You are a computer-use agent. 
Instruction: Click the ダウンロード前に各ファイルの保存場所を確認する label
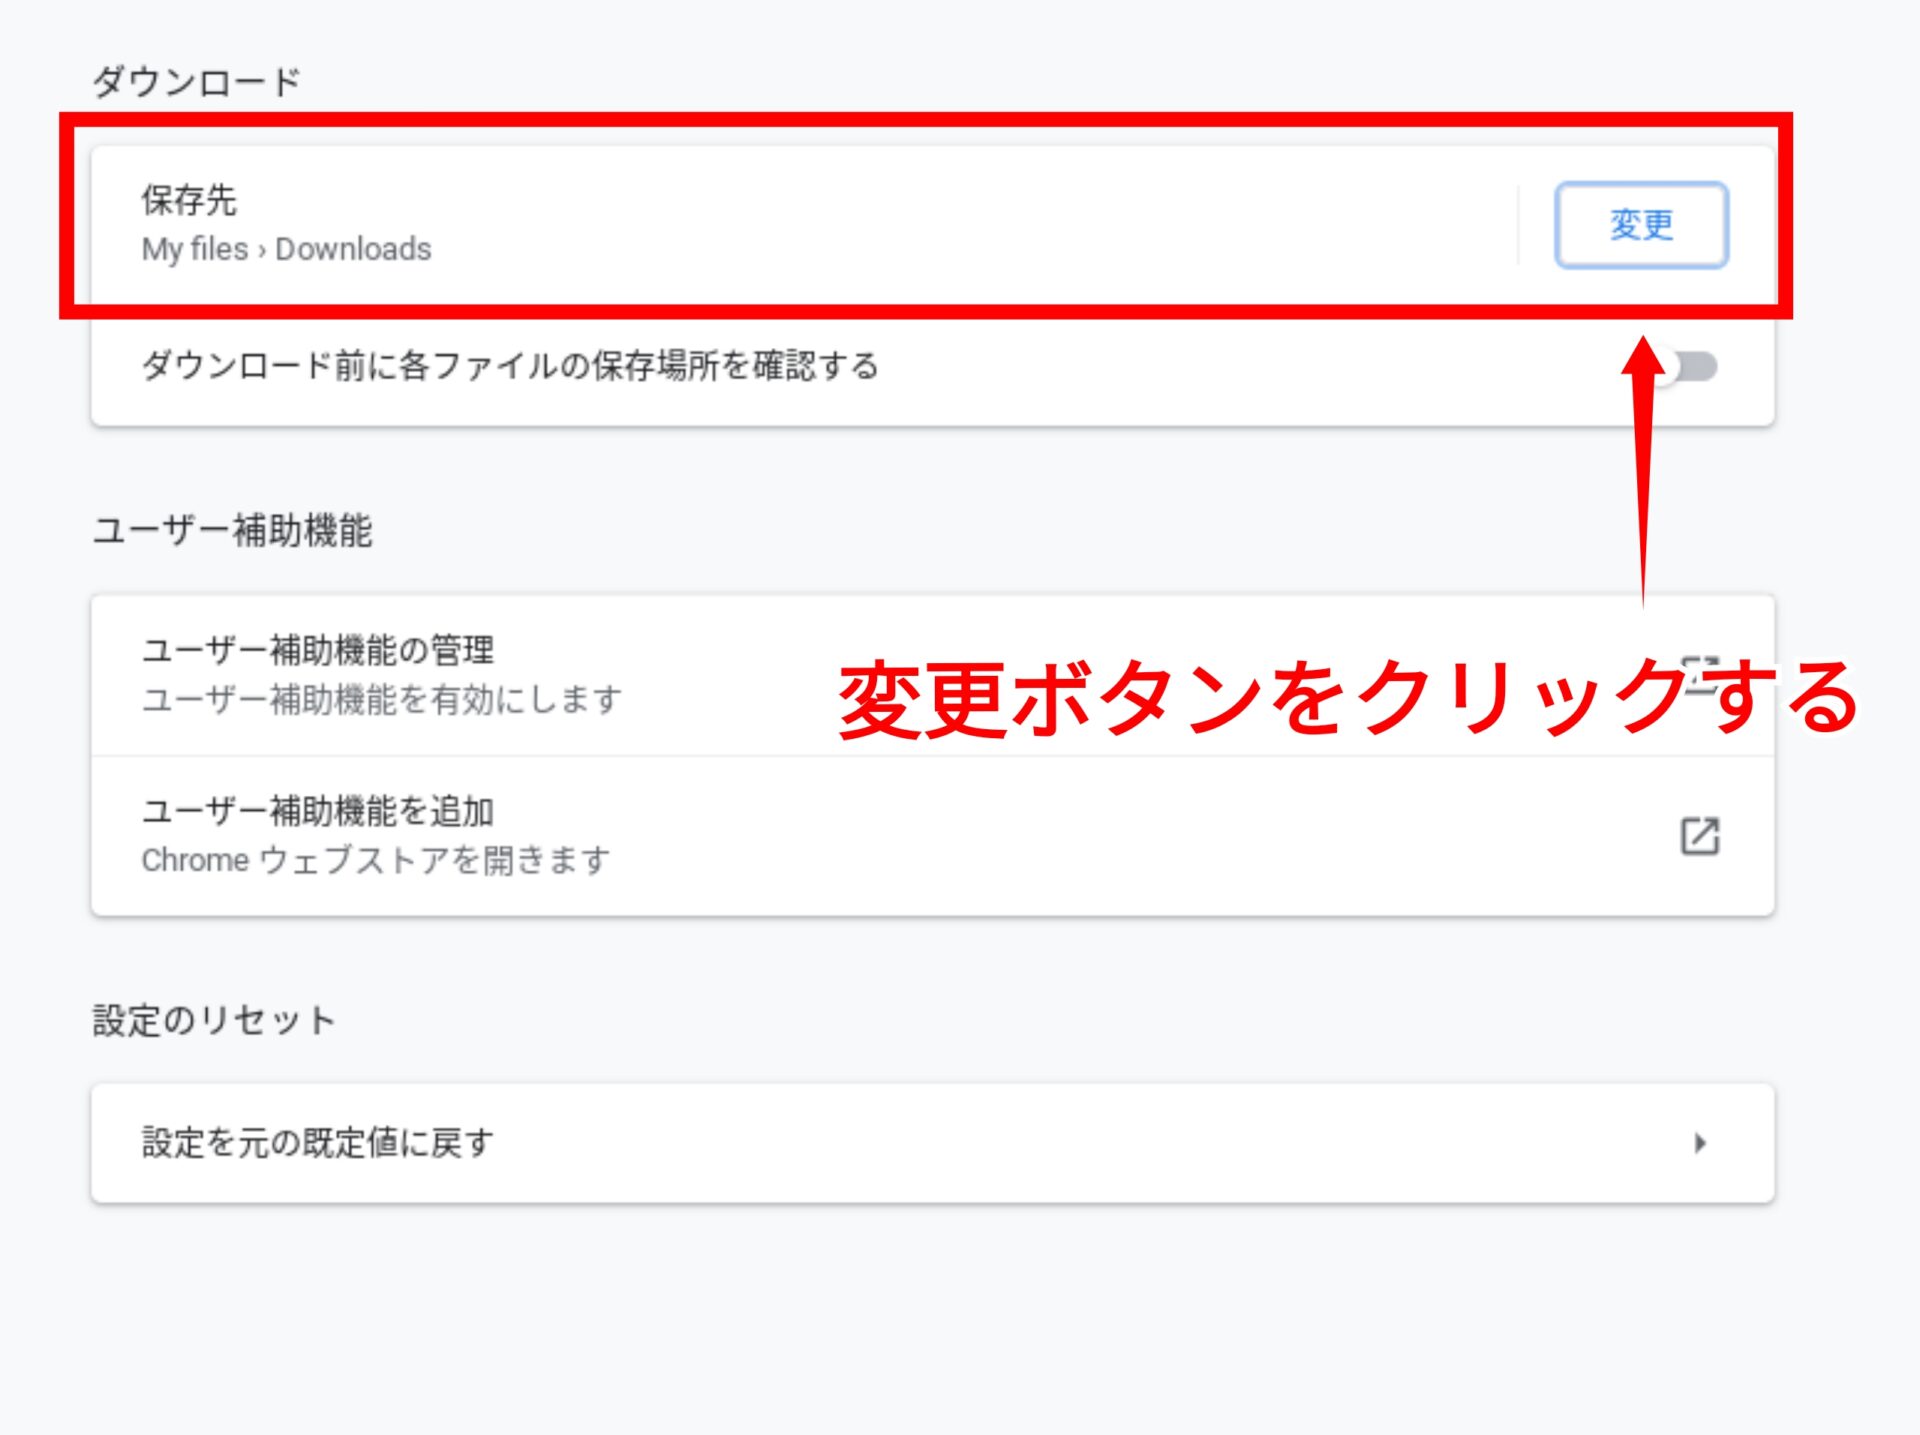(x=510, y=366)
